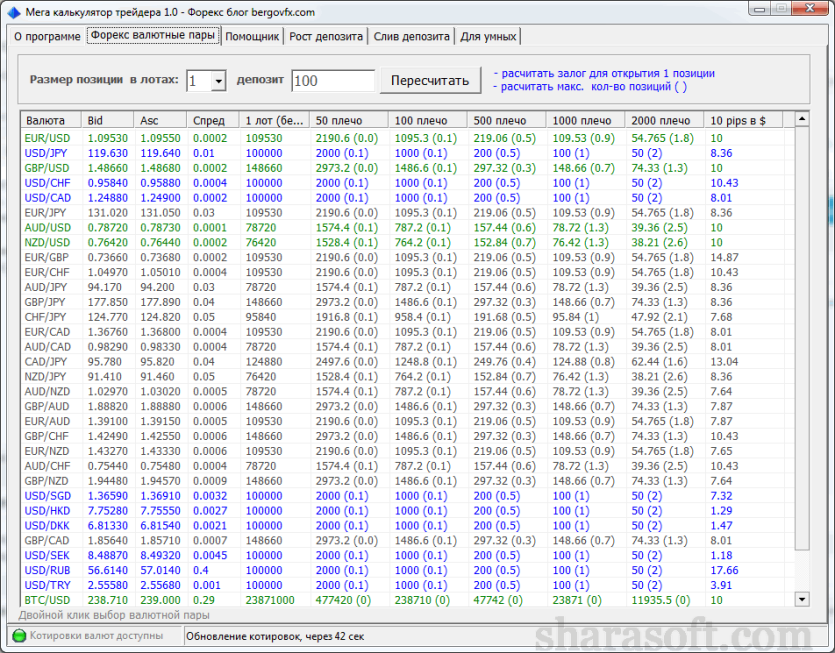
Task: Select the AUD/CHF row
Action: (x=407, y=466)
